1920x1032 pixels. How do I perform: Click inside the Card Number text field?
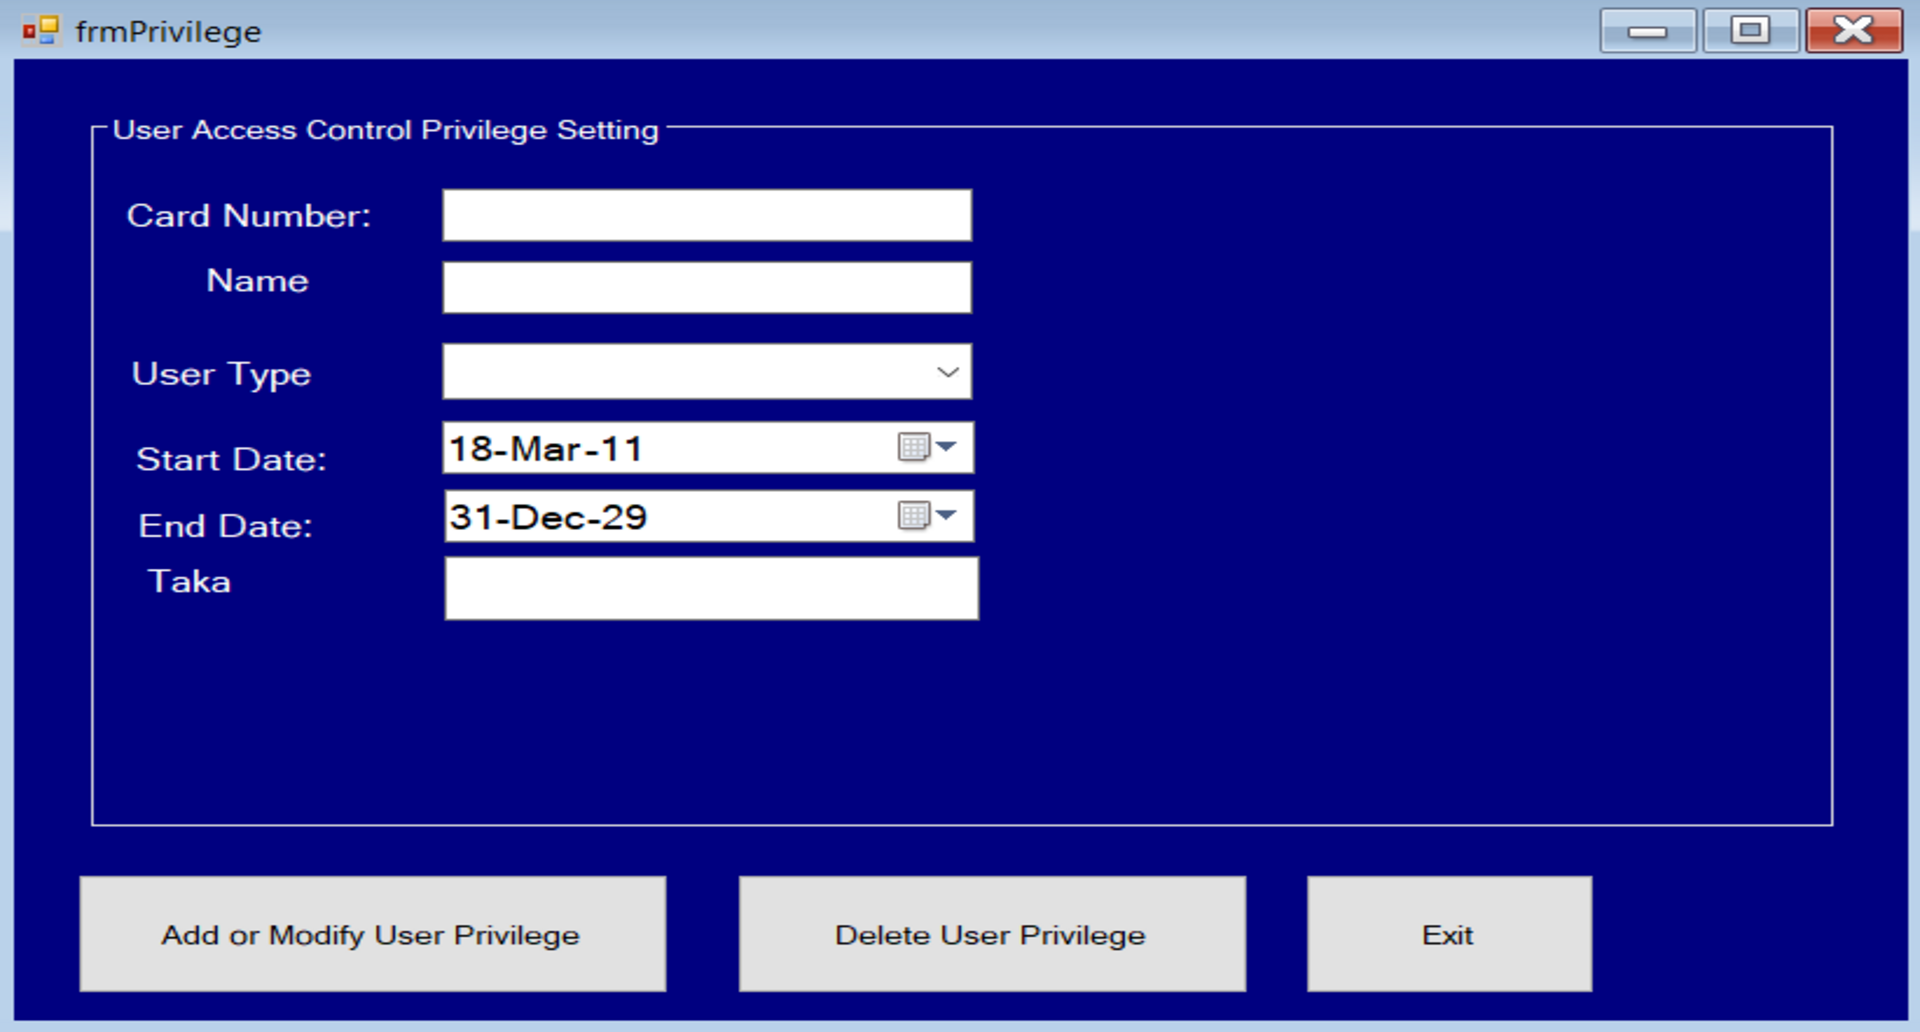(706, 215)
